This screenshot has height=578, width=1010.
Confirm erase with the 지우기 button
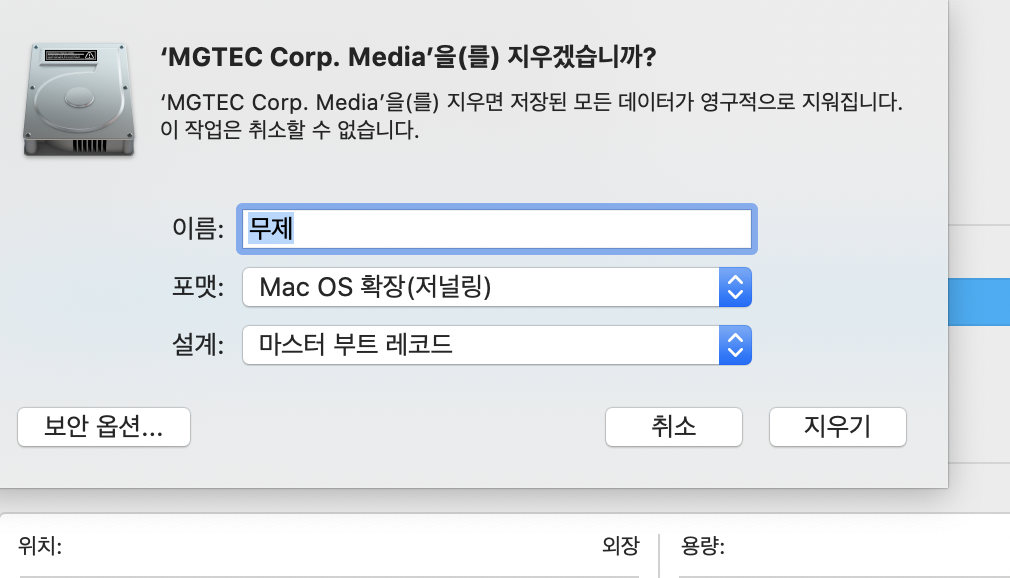(x=837, y=427)
